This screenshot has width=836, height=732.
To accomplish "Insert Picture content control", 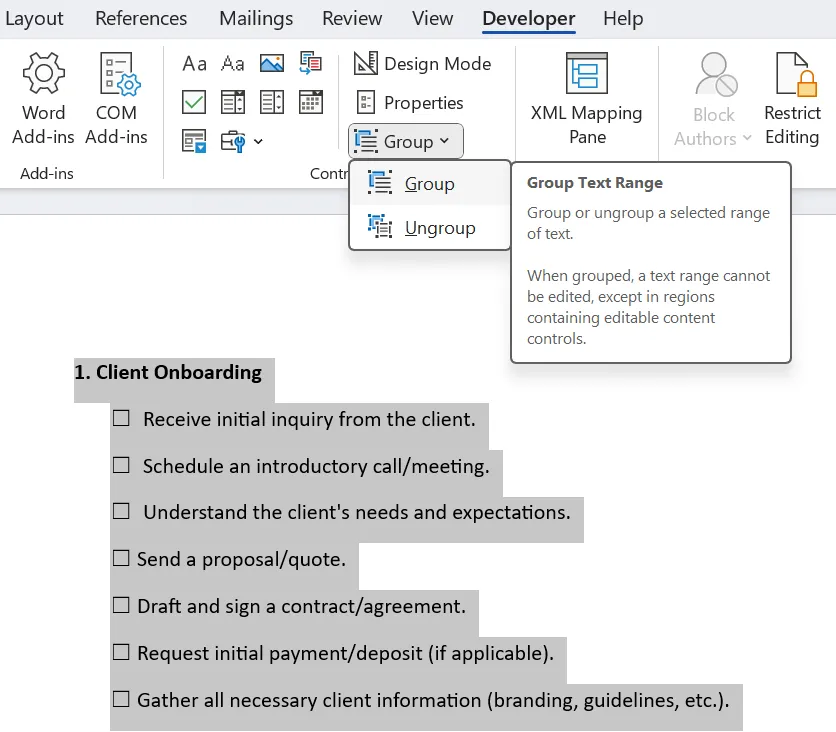I will [272, 64].
